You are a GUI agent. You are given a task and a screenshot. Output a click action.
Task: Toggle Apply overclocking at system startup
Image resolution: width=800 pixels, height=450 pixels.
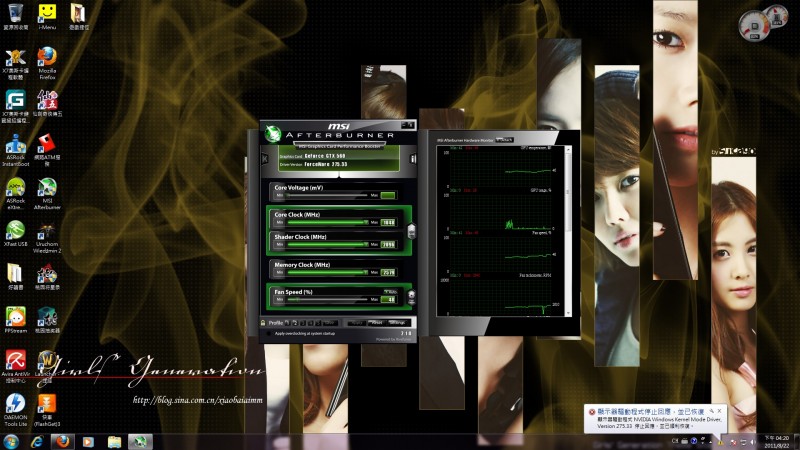[x=269, y=334]
